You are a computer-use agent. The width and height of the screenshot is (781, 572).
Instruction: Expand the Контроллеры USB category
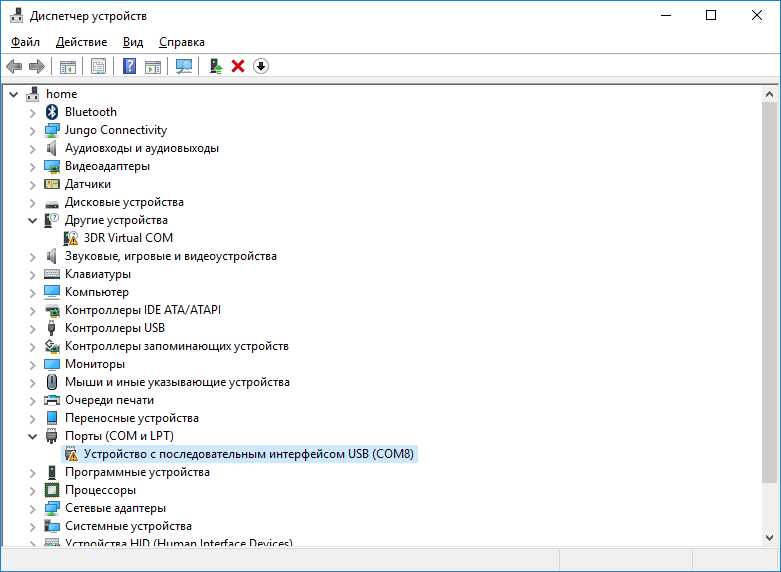(32, 328)
